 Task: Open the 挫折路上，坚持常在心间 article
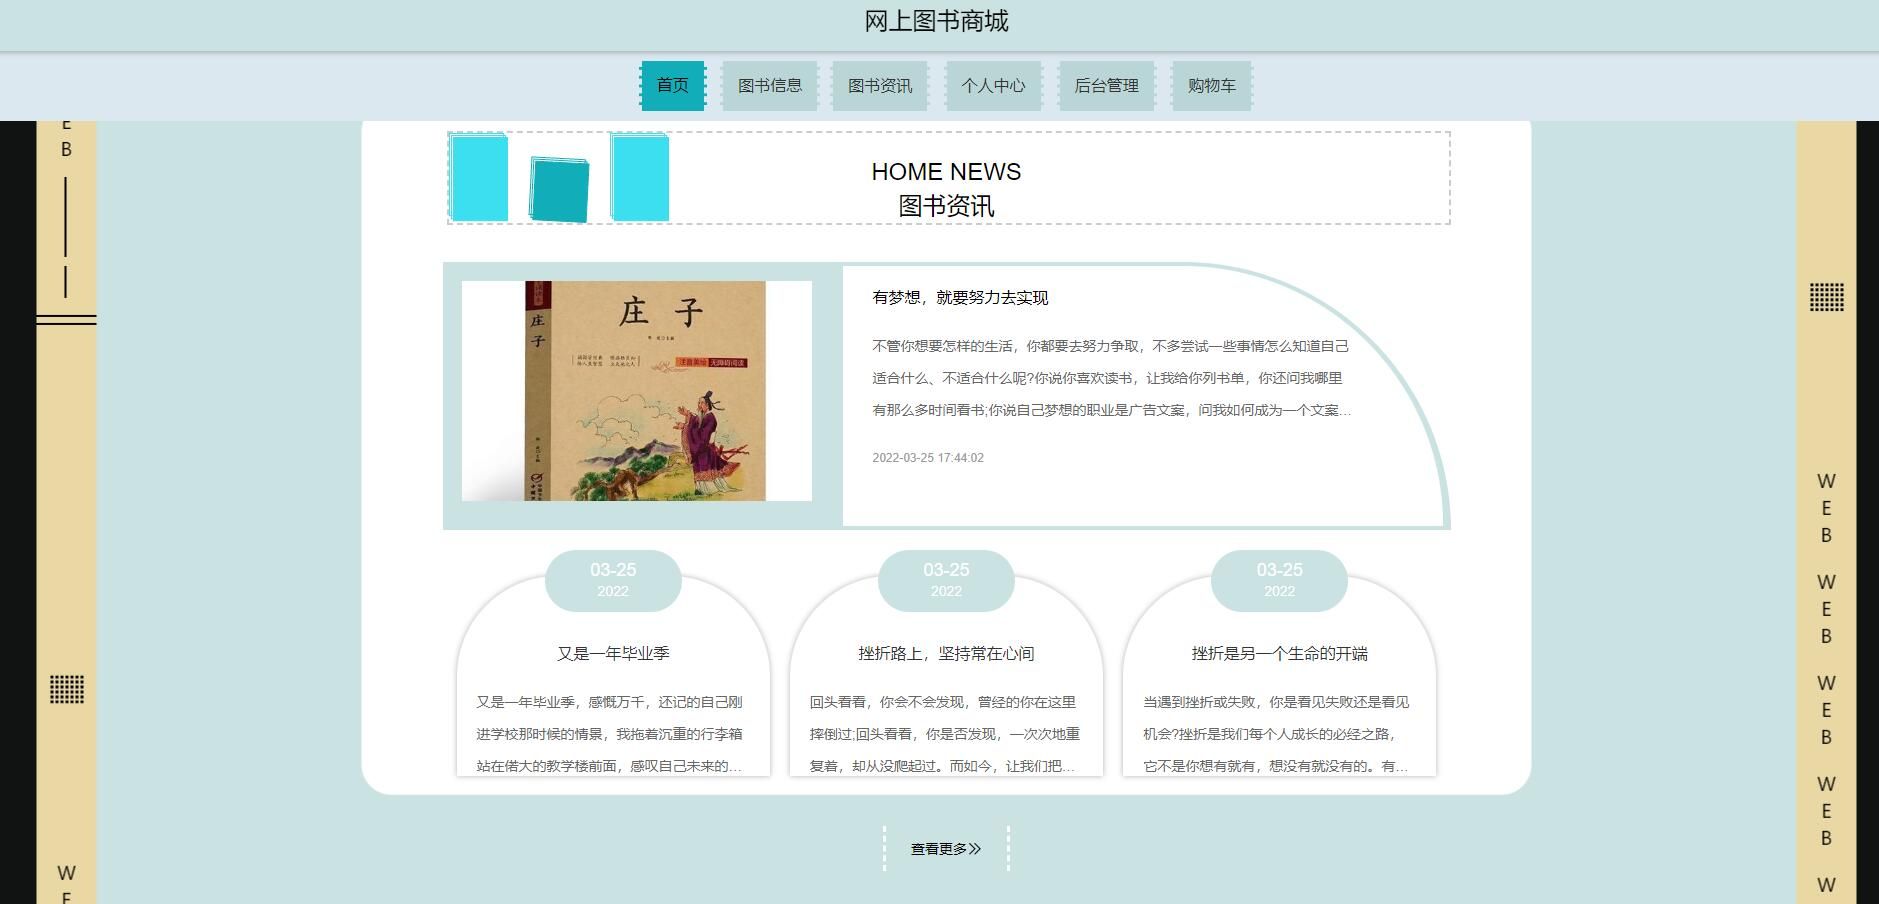pyautogui.click(x=945, y=653)
